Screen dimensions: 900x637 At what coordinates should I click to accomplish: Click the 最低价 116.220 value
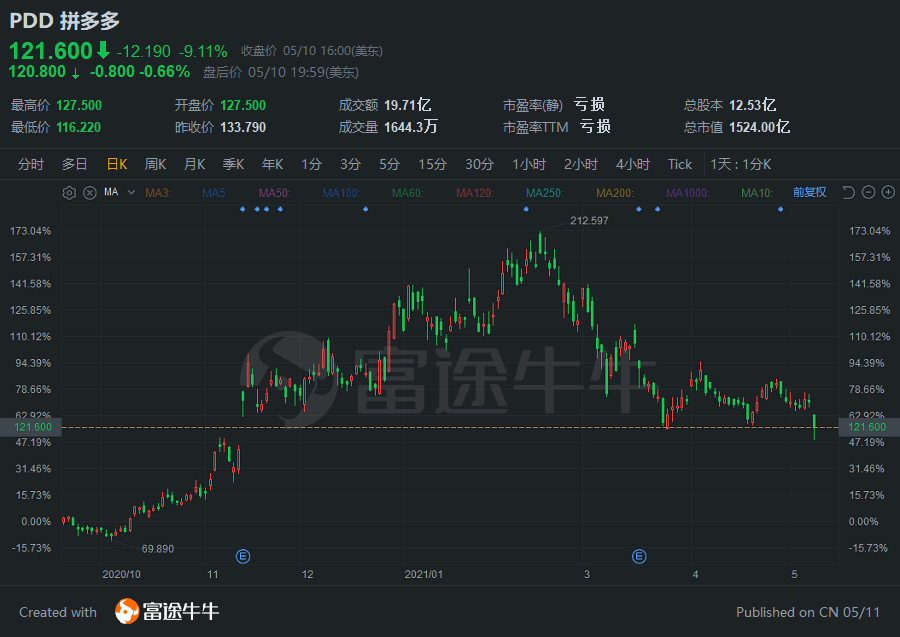click(x=79, y=127)
